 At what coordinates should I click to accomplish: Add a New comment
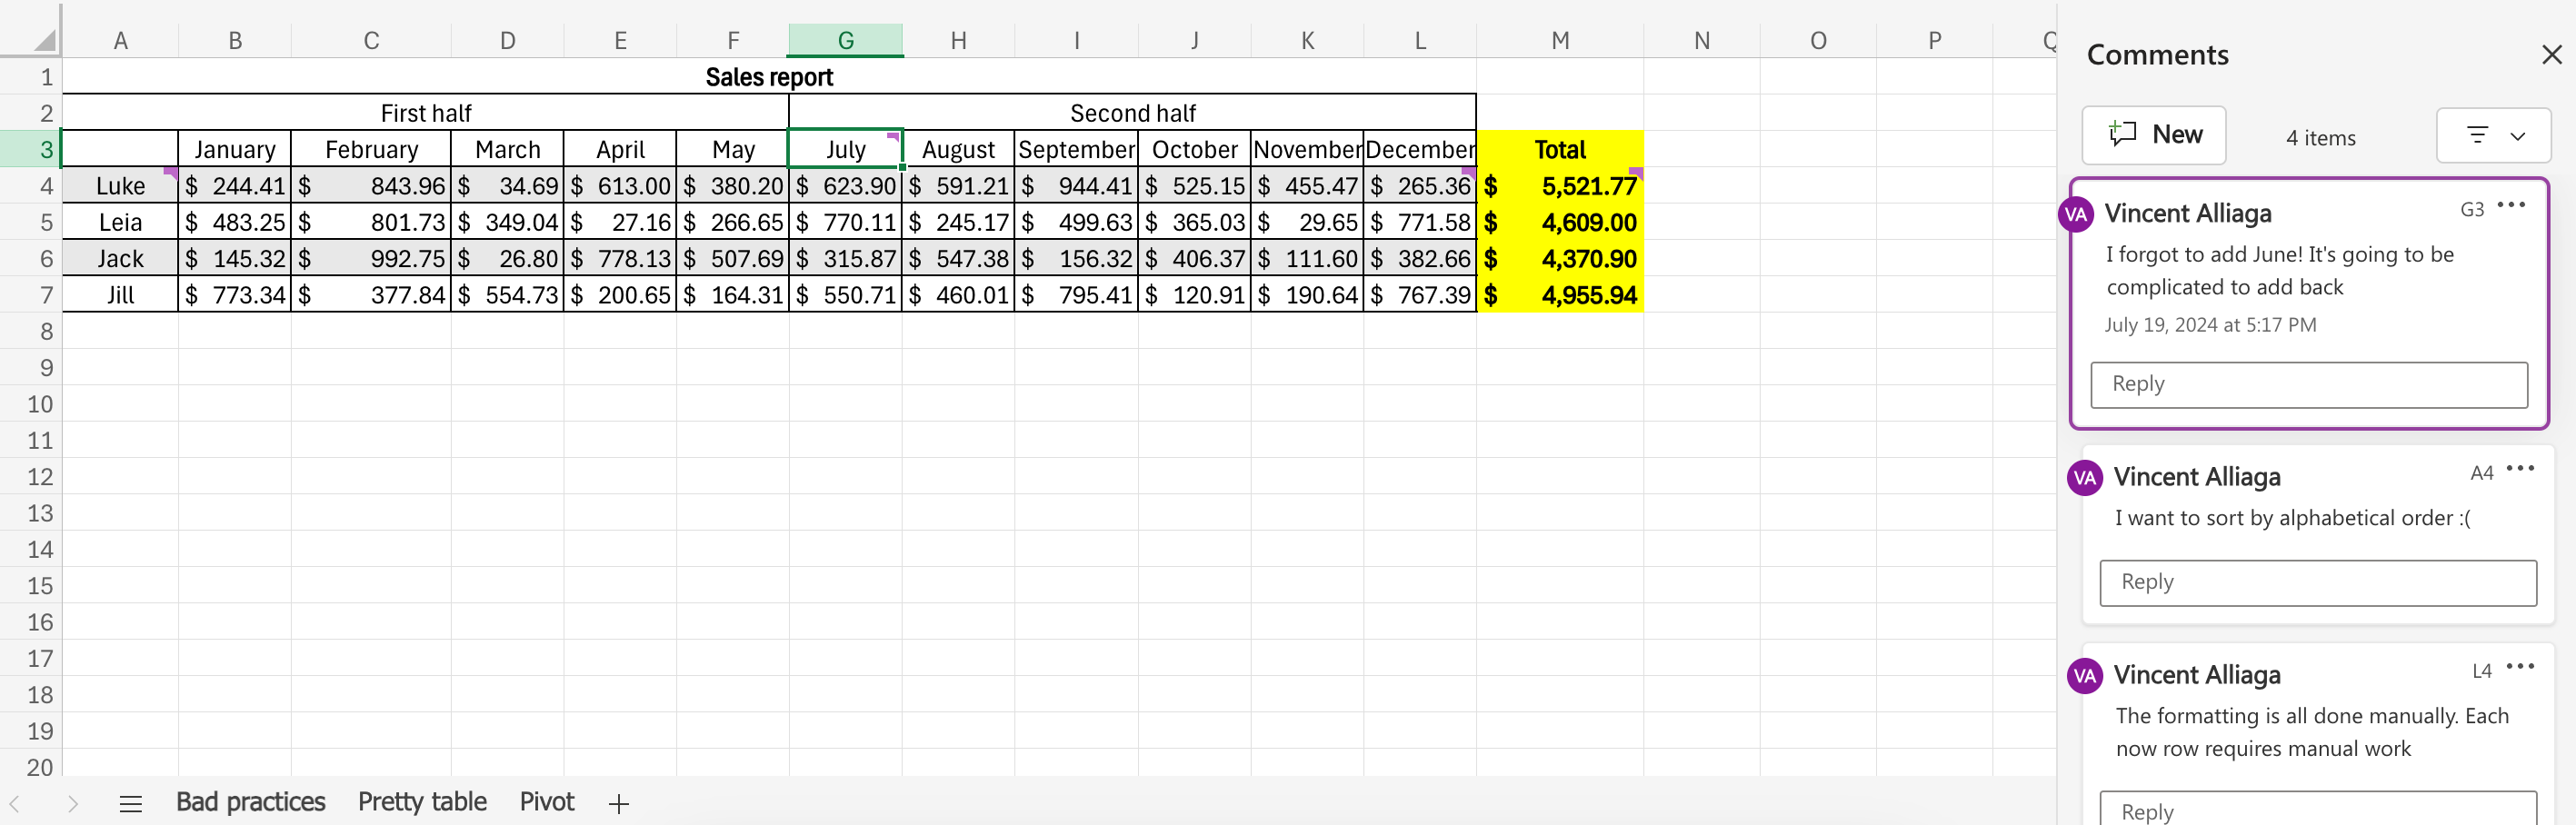tap(2153, 135)
